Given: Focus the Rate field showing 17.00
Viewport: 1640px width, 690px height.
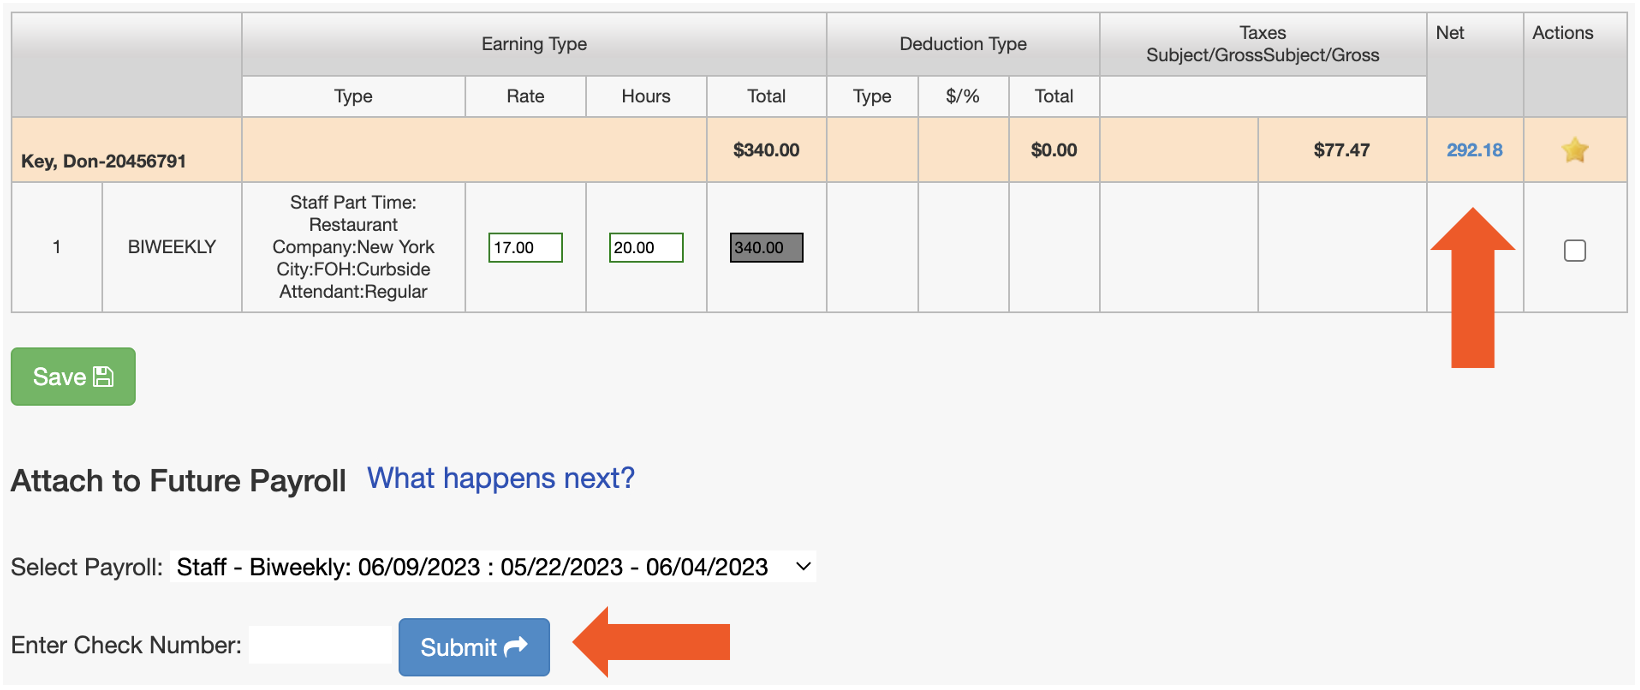Looking at the screenshot, I should point(525,247).
